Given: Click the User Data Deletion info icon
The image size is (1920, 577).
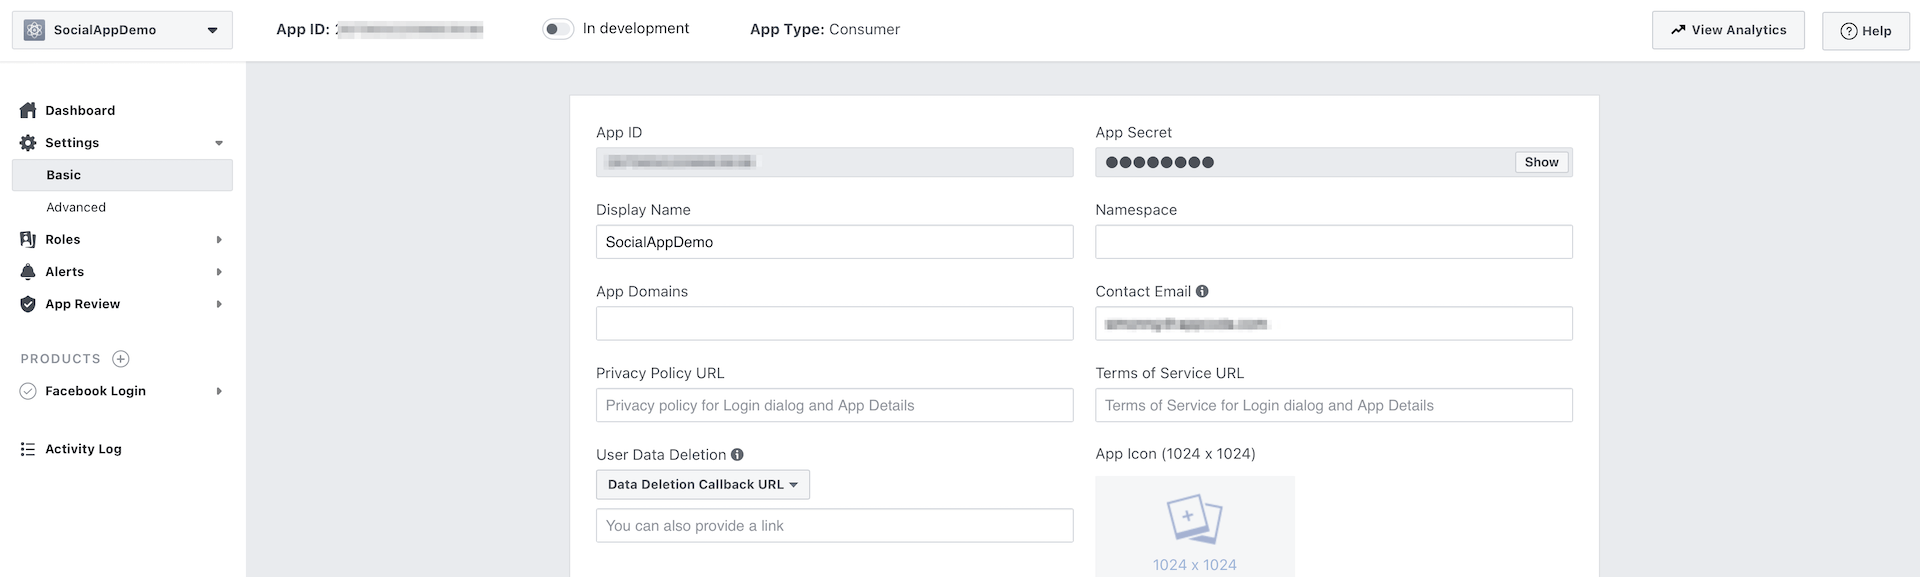Looking at the screenshot, I should click(737, 454).
